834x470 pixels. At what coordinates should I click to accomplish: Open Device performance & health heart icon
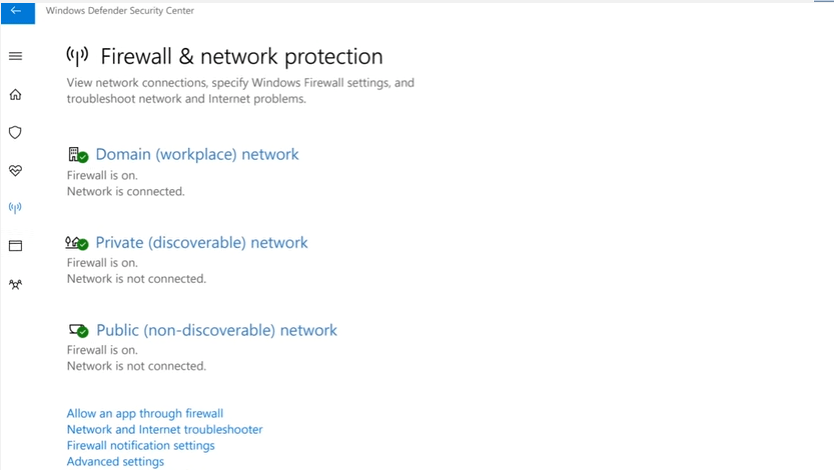pyautogui.click(x=15, y=171)
